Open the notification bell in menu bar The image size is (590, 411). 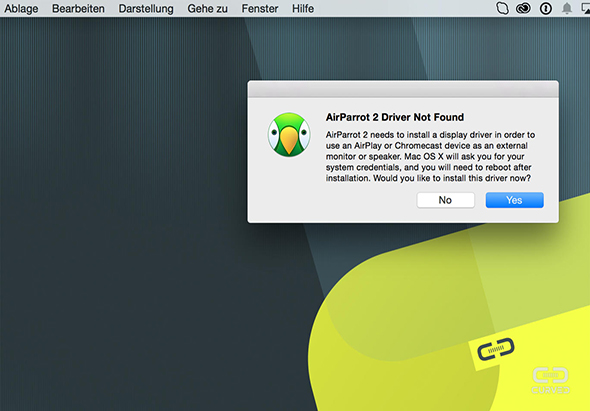[567, 8]
